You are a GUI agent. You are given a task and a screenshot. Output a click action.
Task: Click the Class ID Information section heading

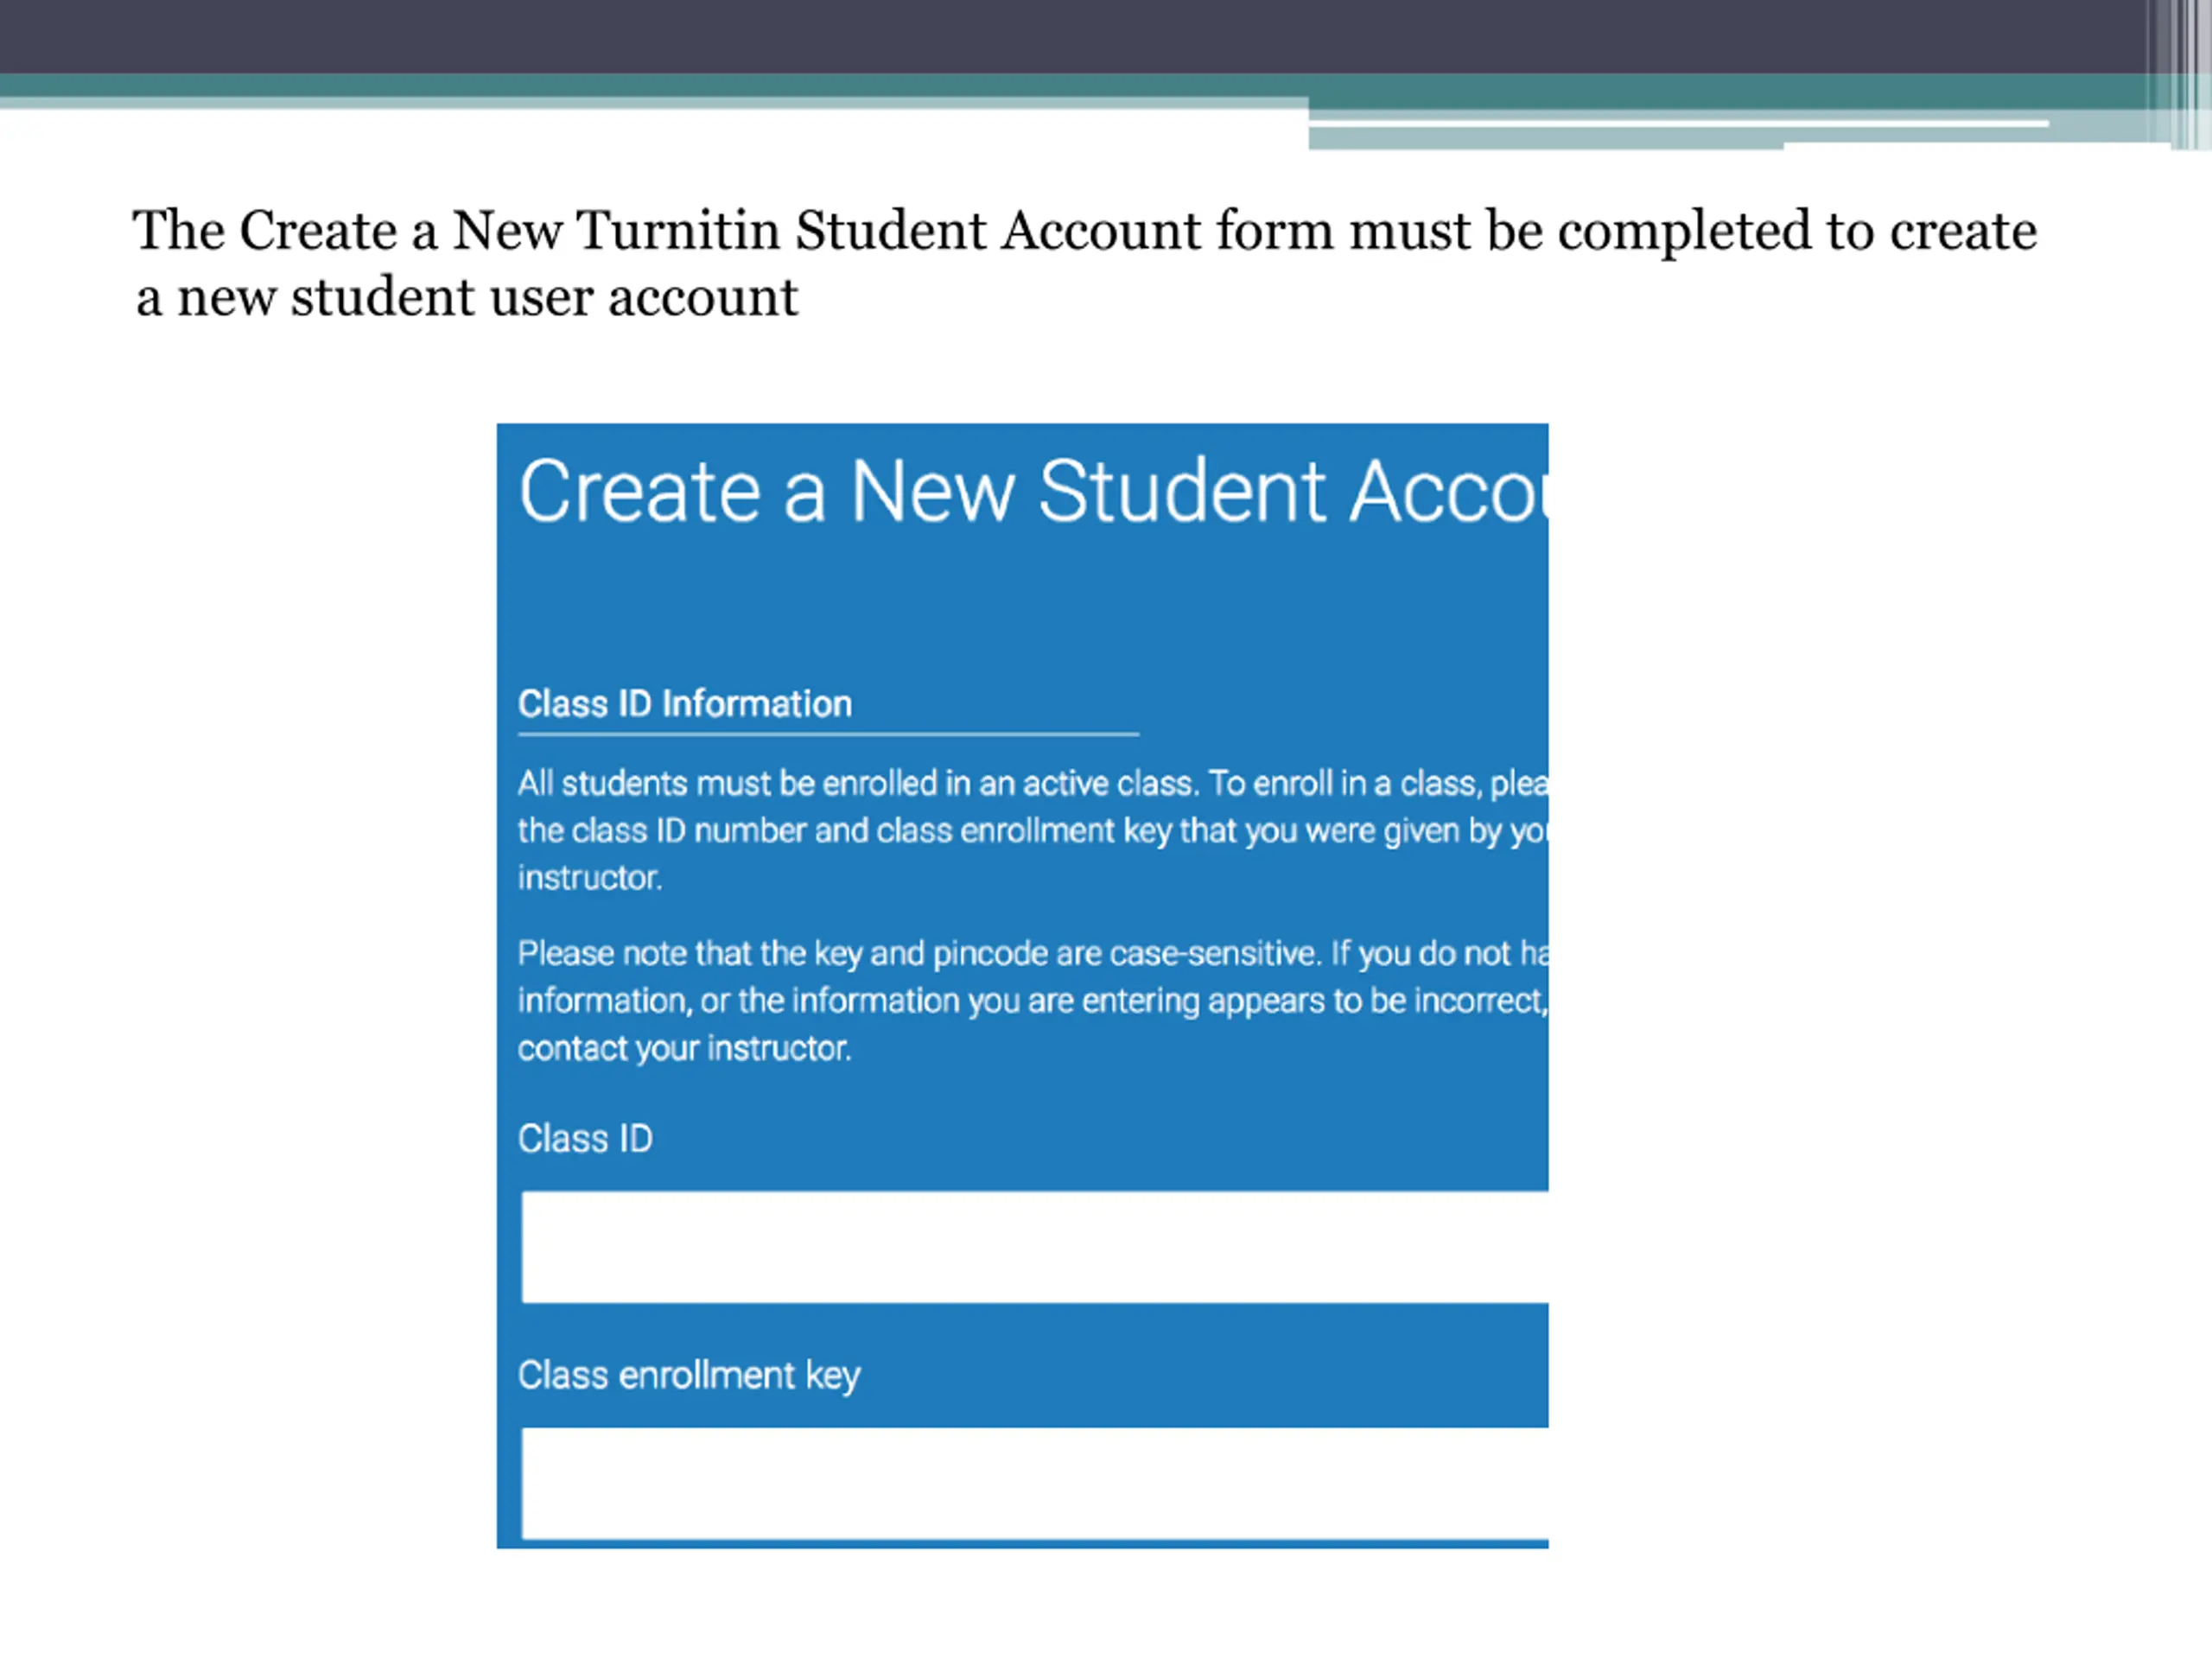pos(685,704)
